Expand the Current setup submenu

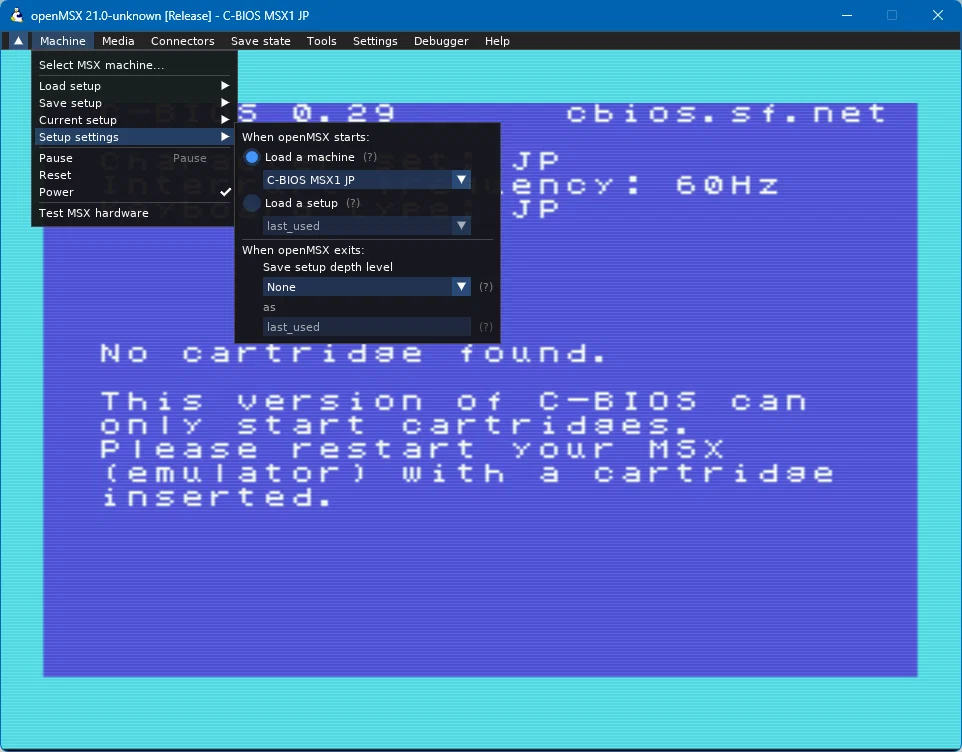(134, 120)
